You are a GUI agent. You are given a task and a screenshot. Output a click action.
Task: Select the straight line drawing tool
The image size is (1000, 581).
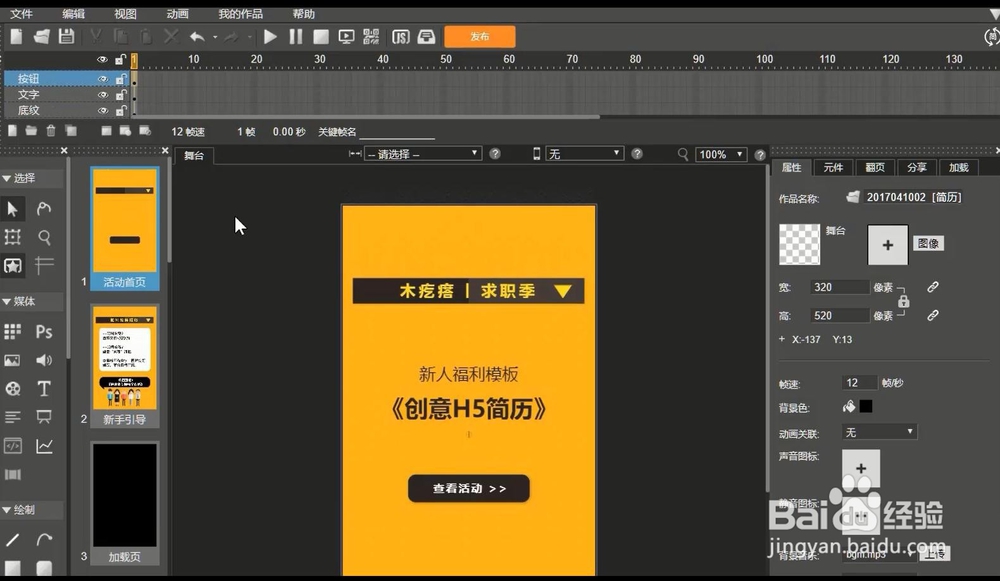point(13,540)
